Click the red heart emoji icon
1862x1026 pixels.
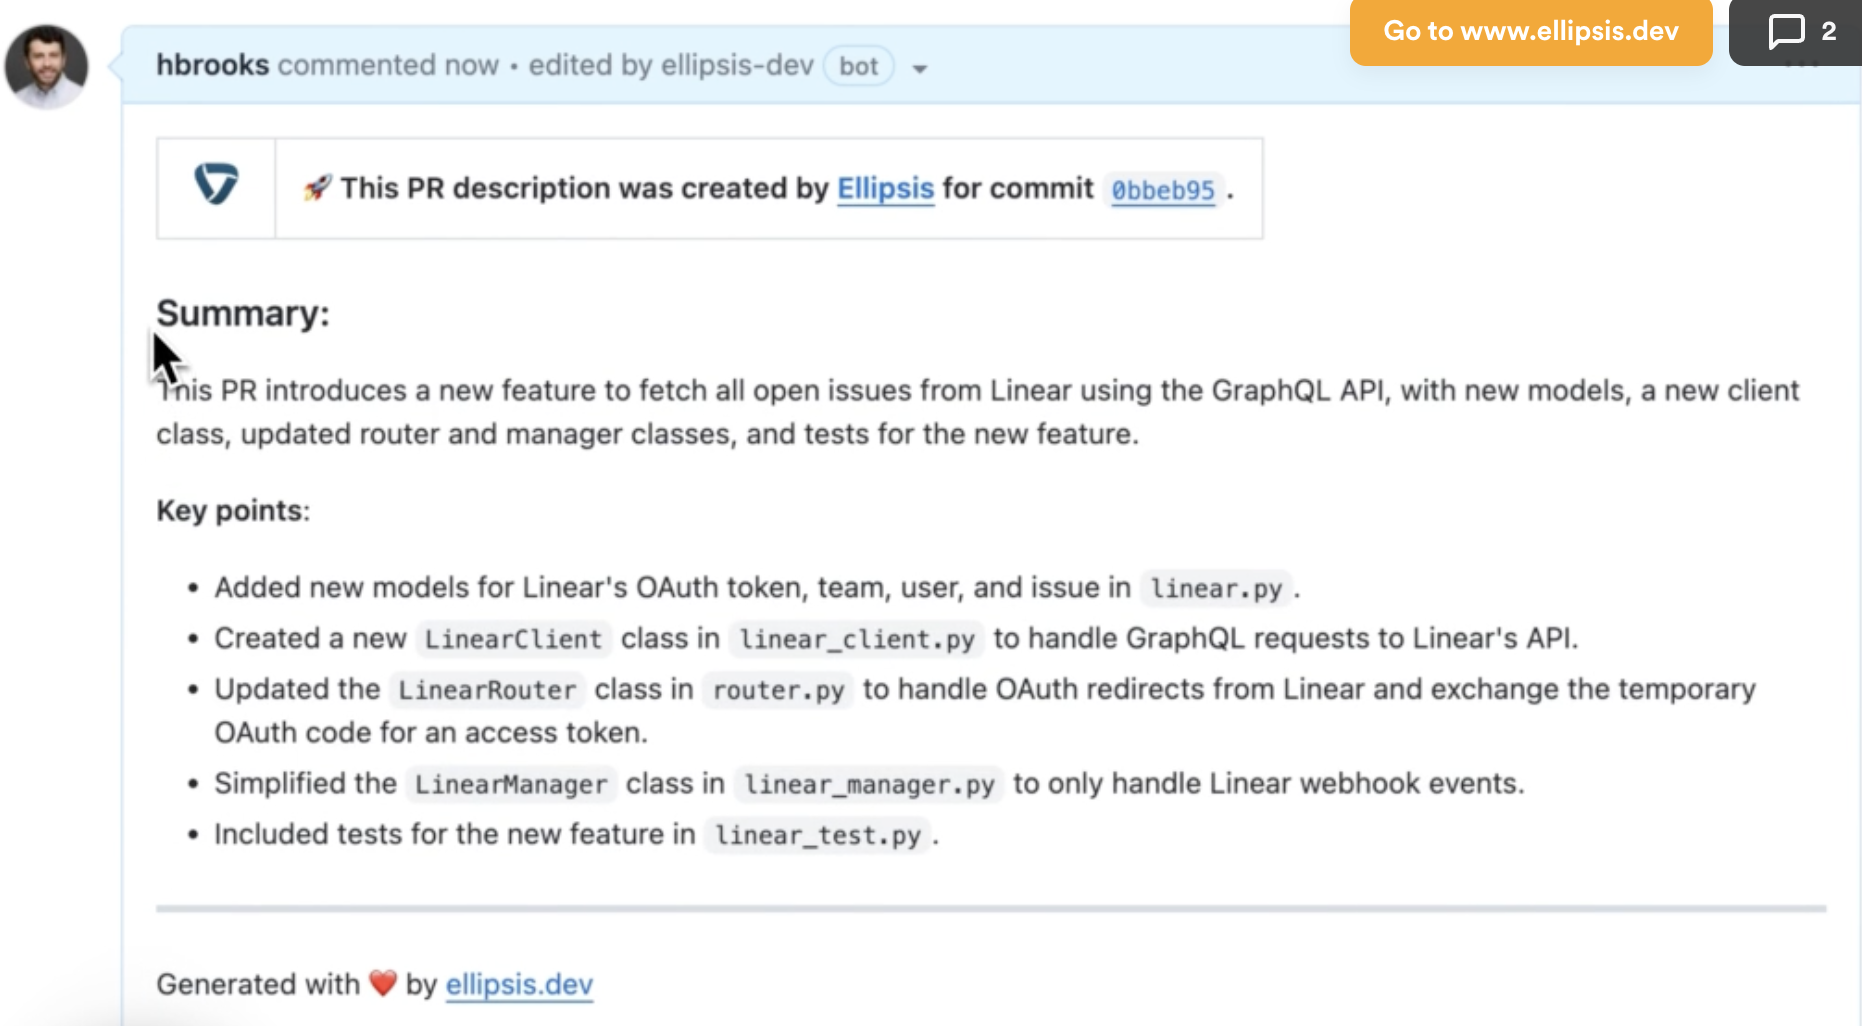click(383, 984)
